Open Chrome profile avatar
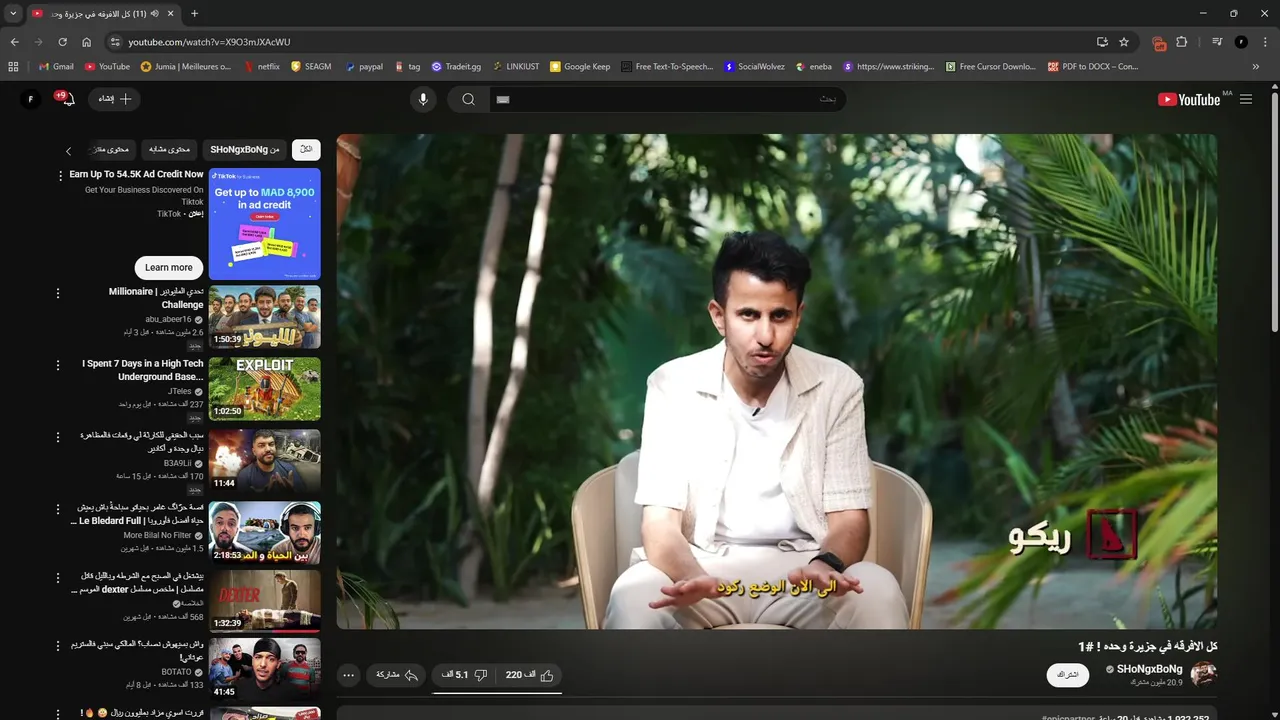Viewport: 1280px width, 720px height. click(1241, 42)
